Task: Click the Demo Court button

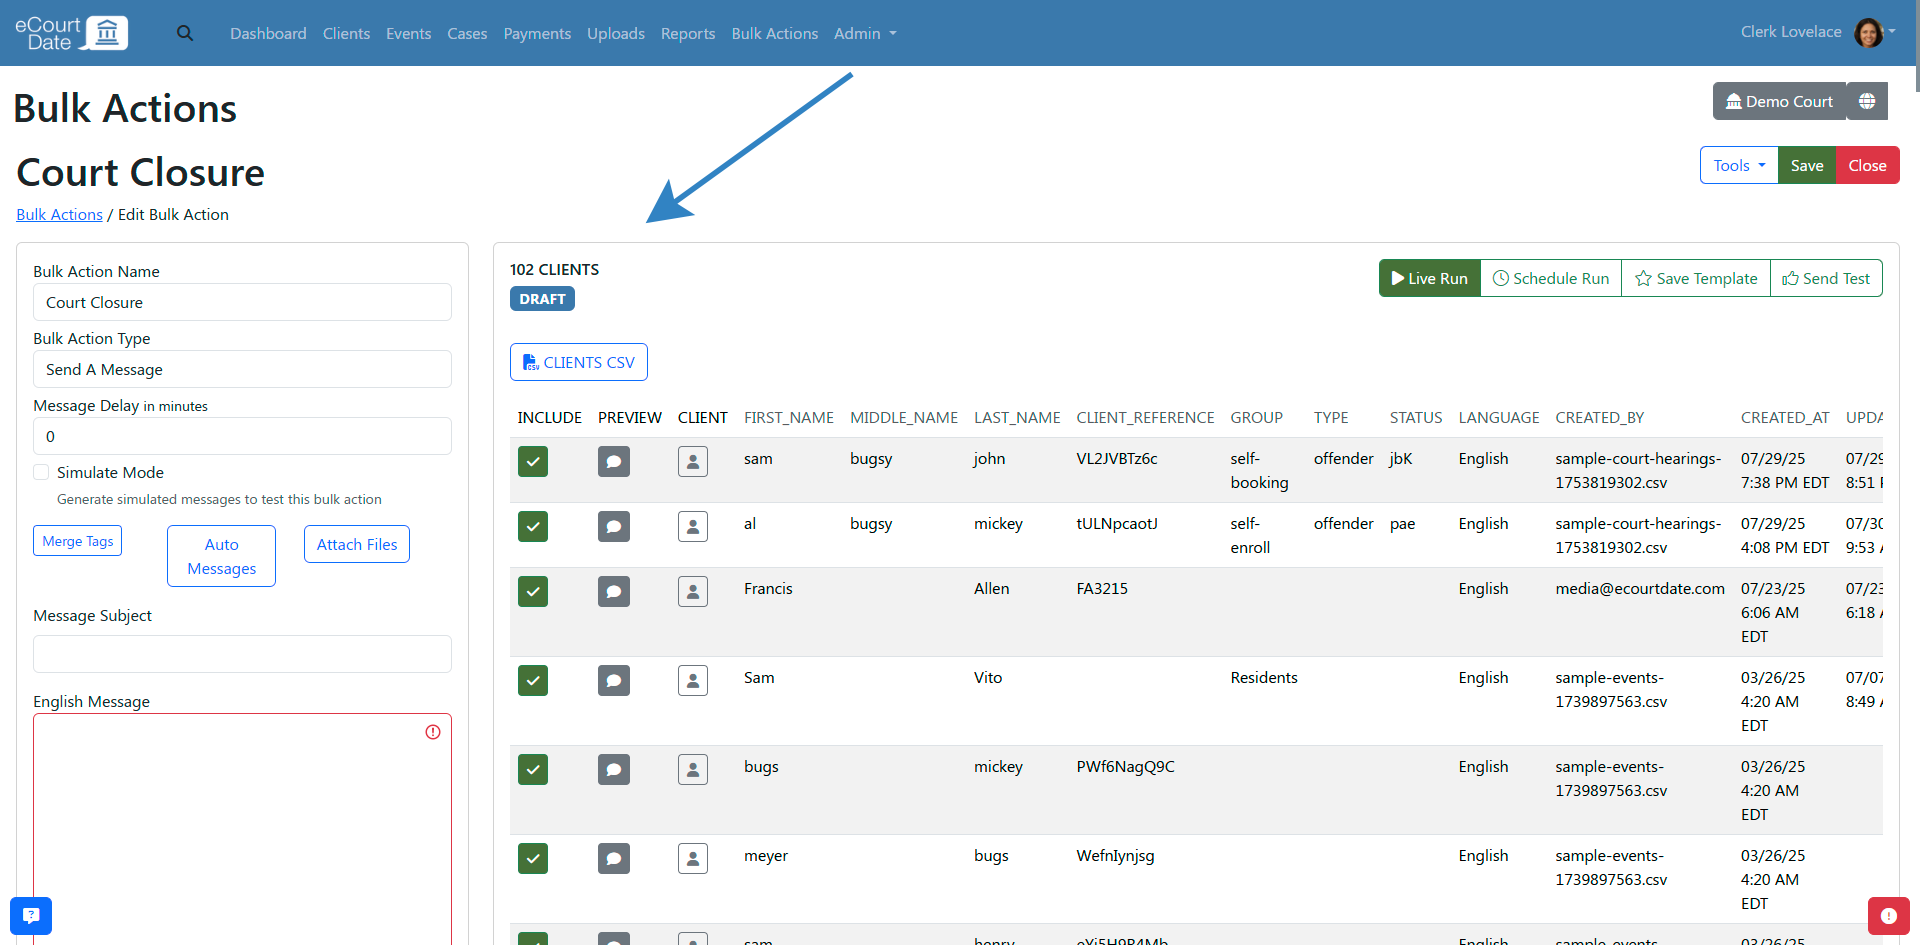Action: [x=1779, y=101]
